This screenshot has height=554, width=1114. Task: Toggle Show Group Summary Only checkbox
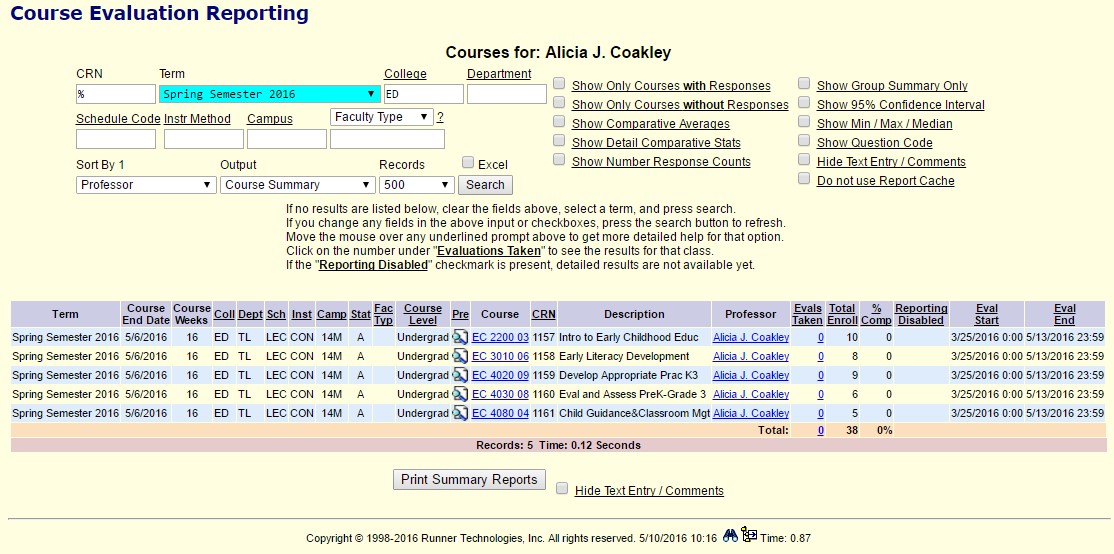tap(804, 84)
